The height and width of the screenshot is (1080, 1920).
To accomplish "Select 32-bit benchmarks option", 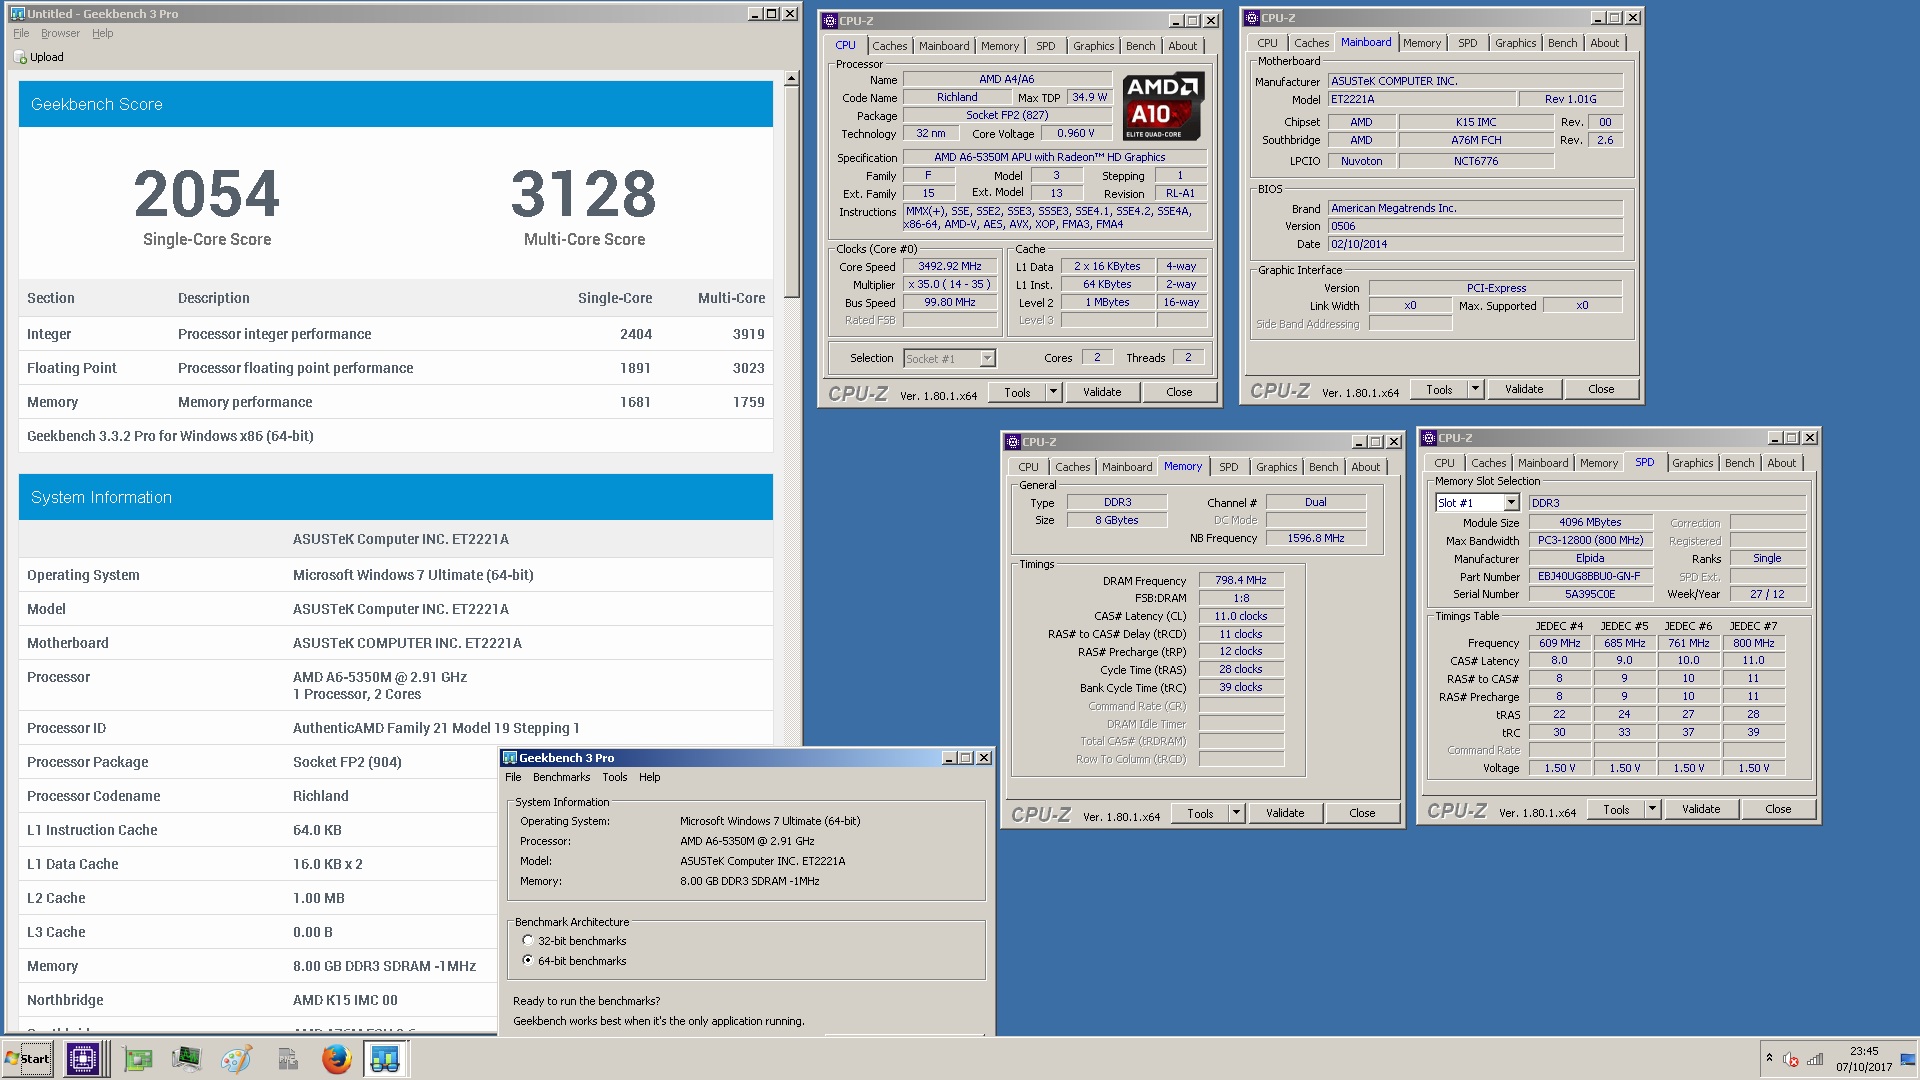I will [528, 940].
